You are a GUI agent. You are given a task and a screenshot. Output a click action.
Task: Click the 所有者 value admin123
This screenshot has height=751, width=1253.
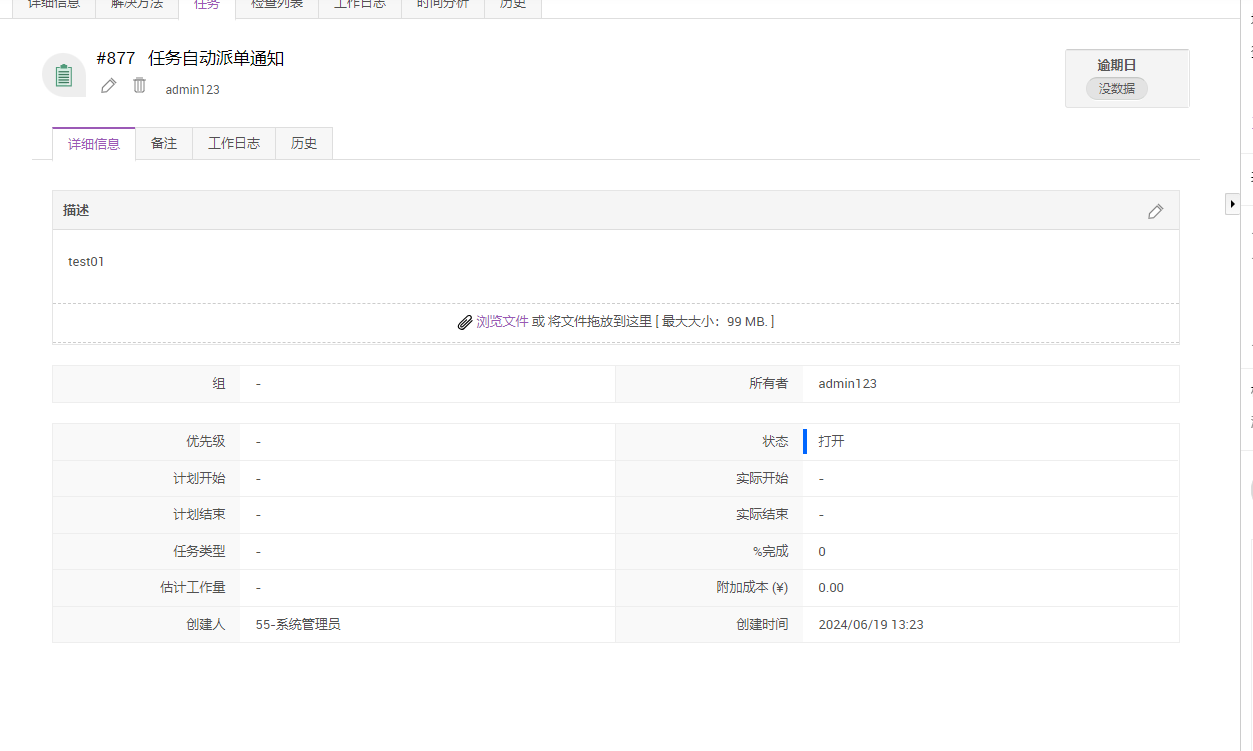[847, 384]
